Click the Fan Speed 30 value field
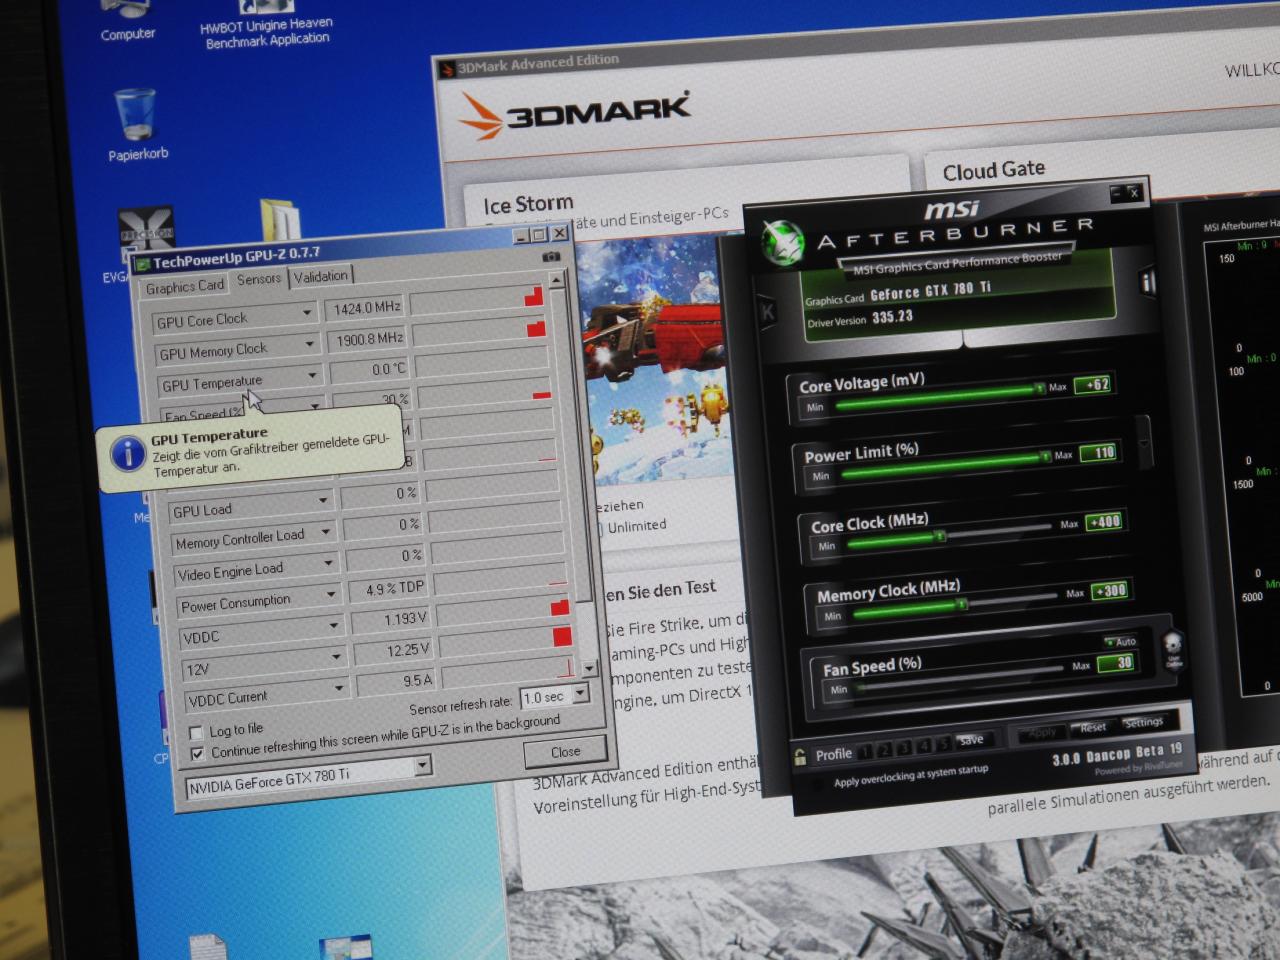This screenshot has height=960, width=1280. 1116,662
